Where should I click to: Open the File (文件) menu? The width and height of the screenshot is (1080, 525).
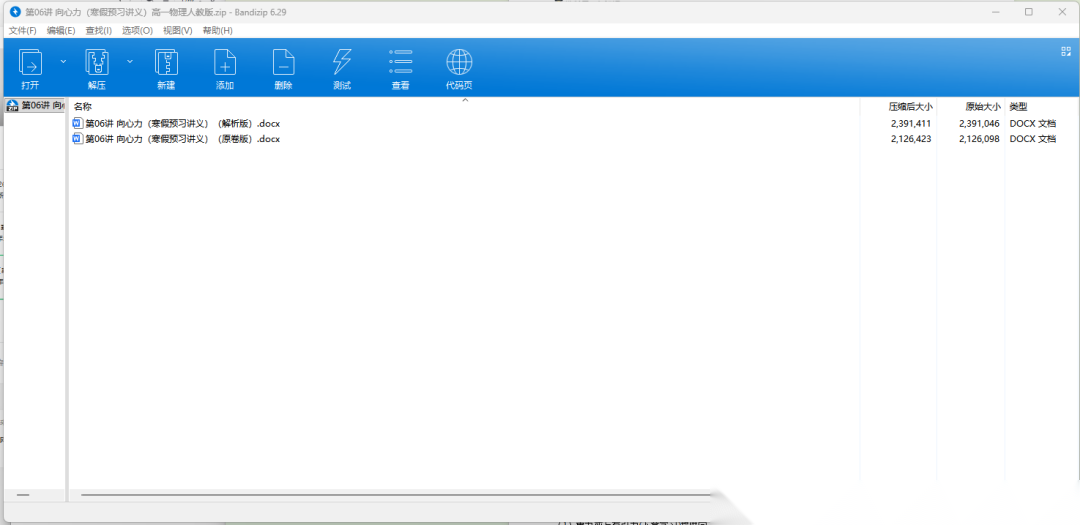[22, 31]
